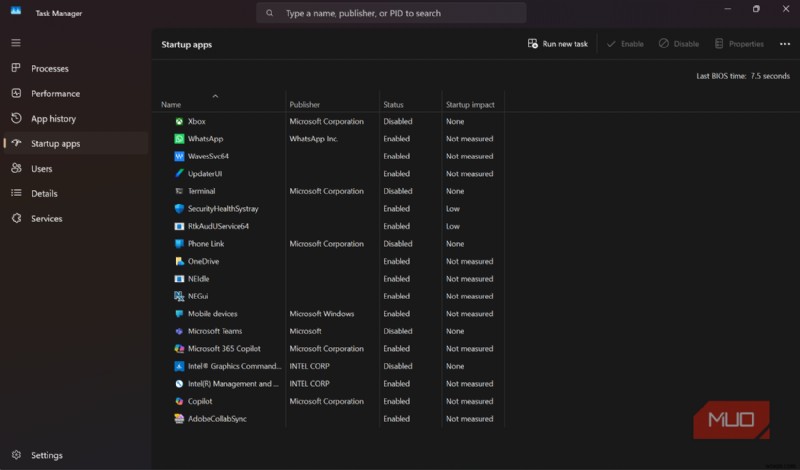Open the hamburger navigation menu
800x470 pixels.
coord(16,43)
